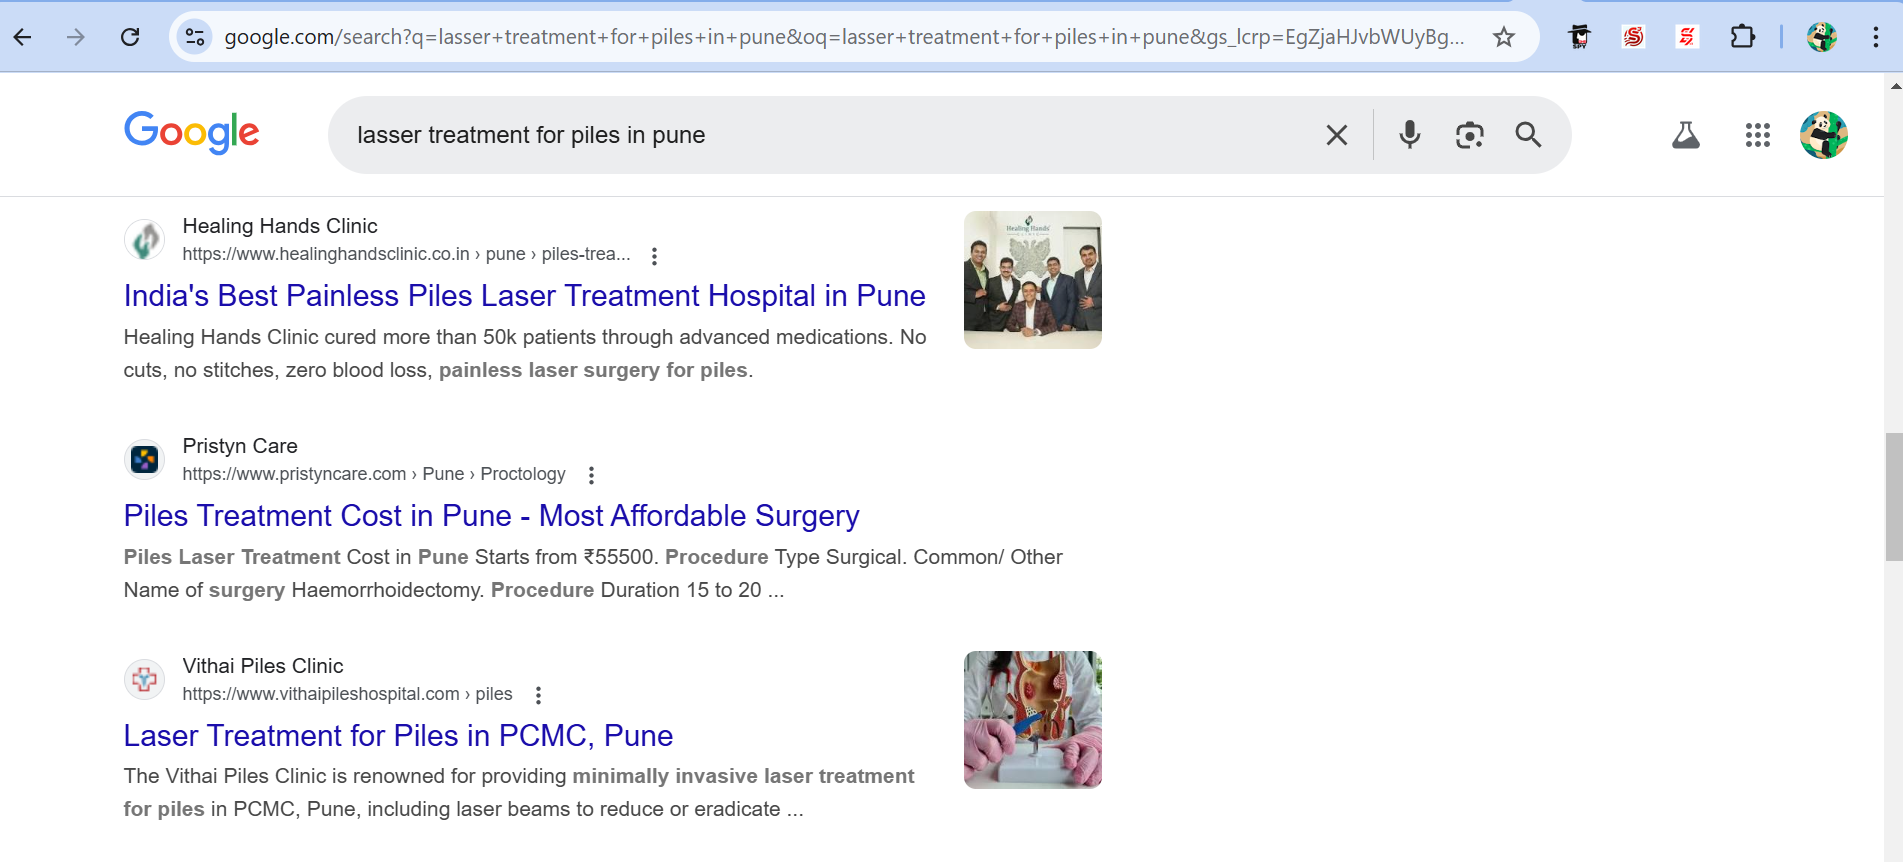Open Piles Treatment Cost in Pune link
Viewport: 1903px width, 862px height.
491,516
